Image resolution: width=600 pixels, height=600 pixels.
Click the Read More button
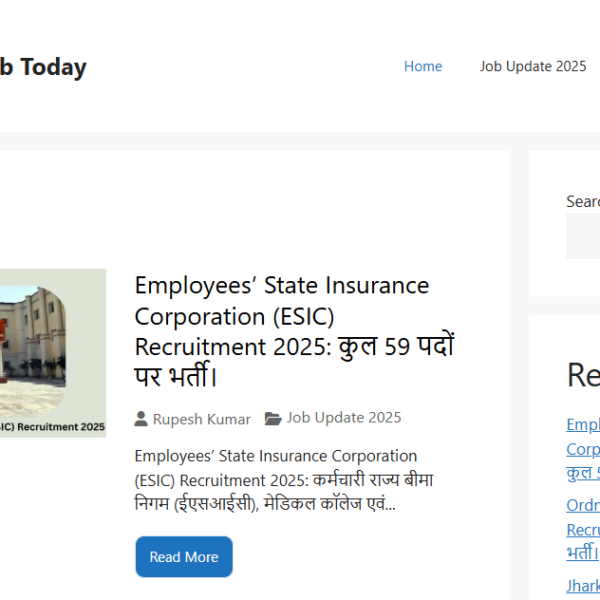(184, 556)
